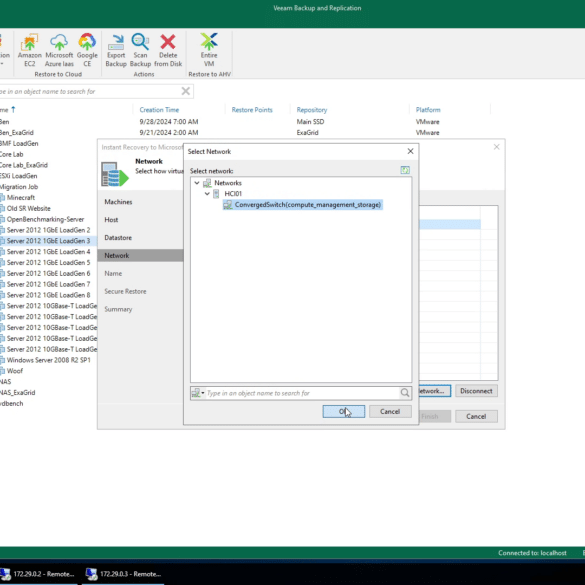The image size is (585, 585).
Task: Close the Instant Recovery wizard window
Action: (496, 147)
